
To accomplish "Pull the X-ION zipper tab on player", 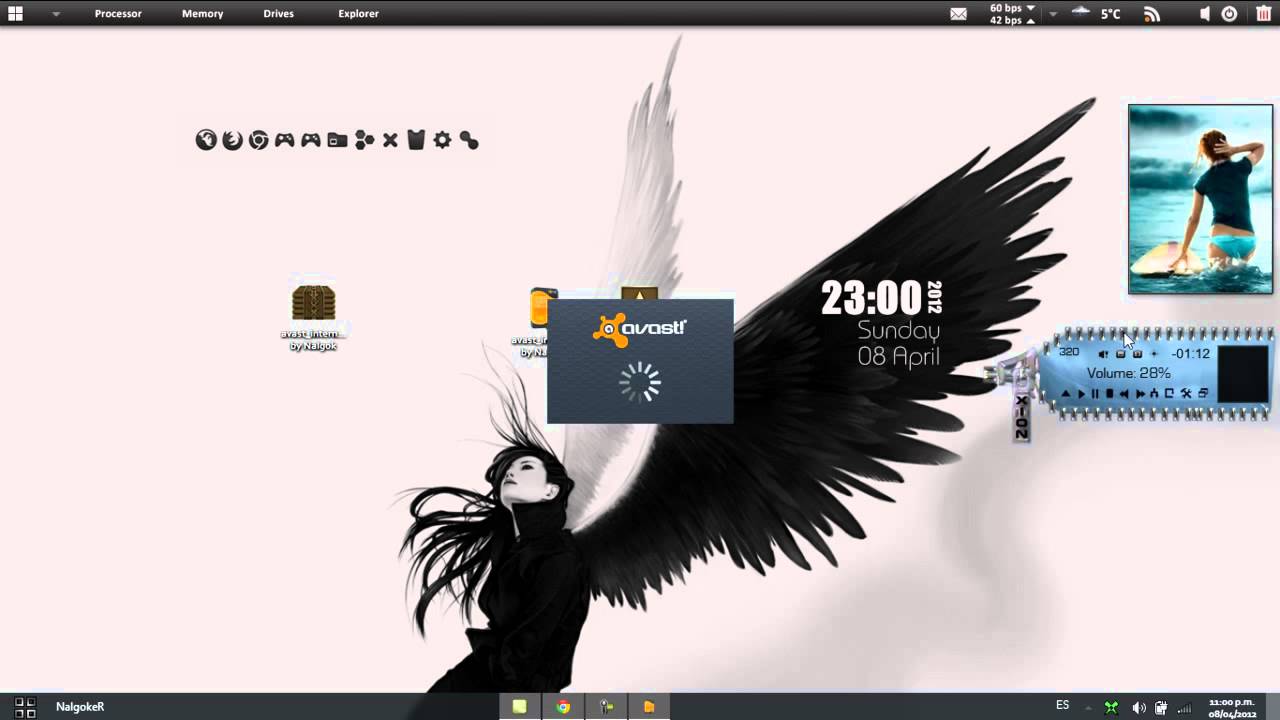I will 1021,416.
